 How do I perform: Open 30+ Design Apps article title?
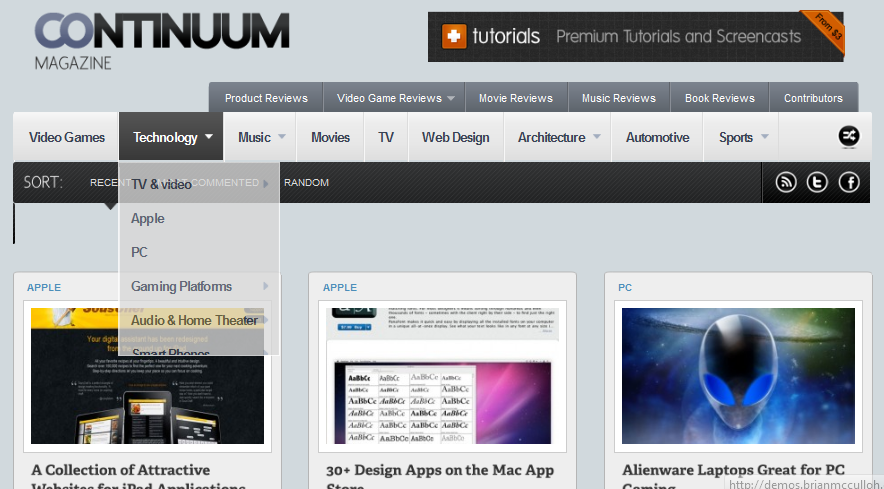(x=440, y=477)
